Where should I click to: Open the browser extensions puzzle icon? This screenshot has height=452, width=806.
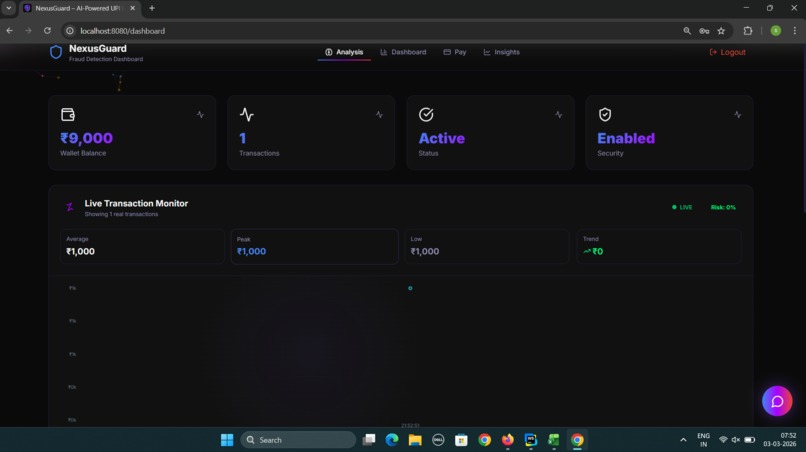(748, 31)
